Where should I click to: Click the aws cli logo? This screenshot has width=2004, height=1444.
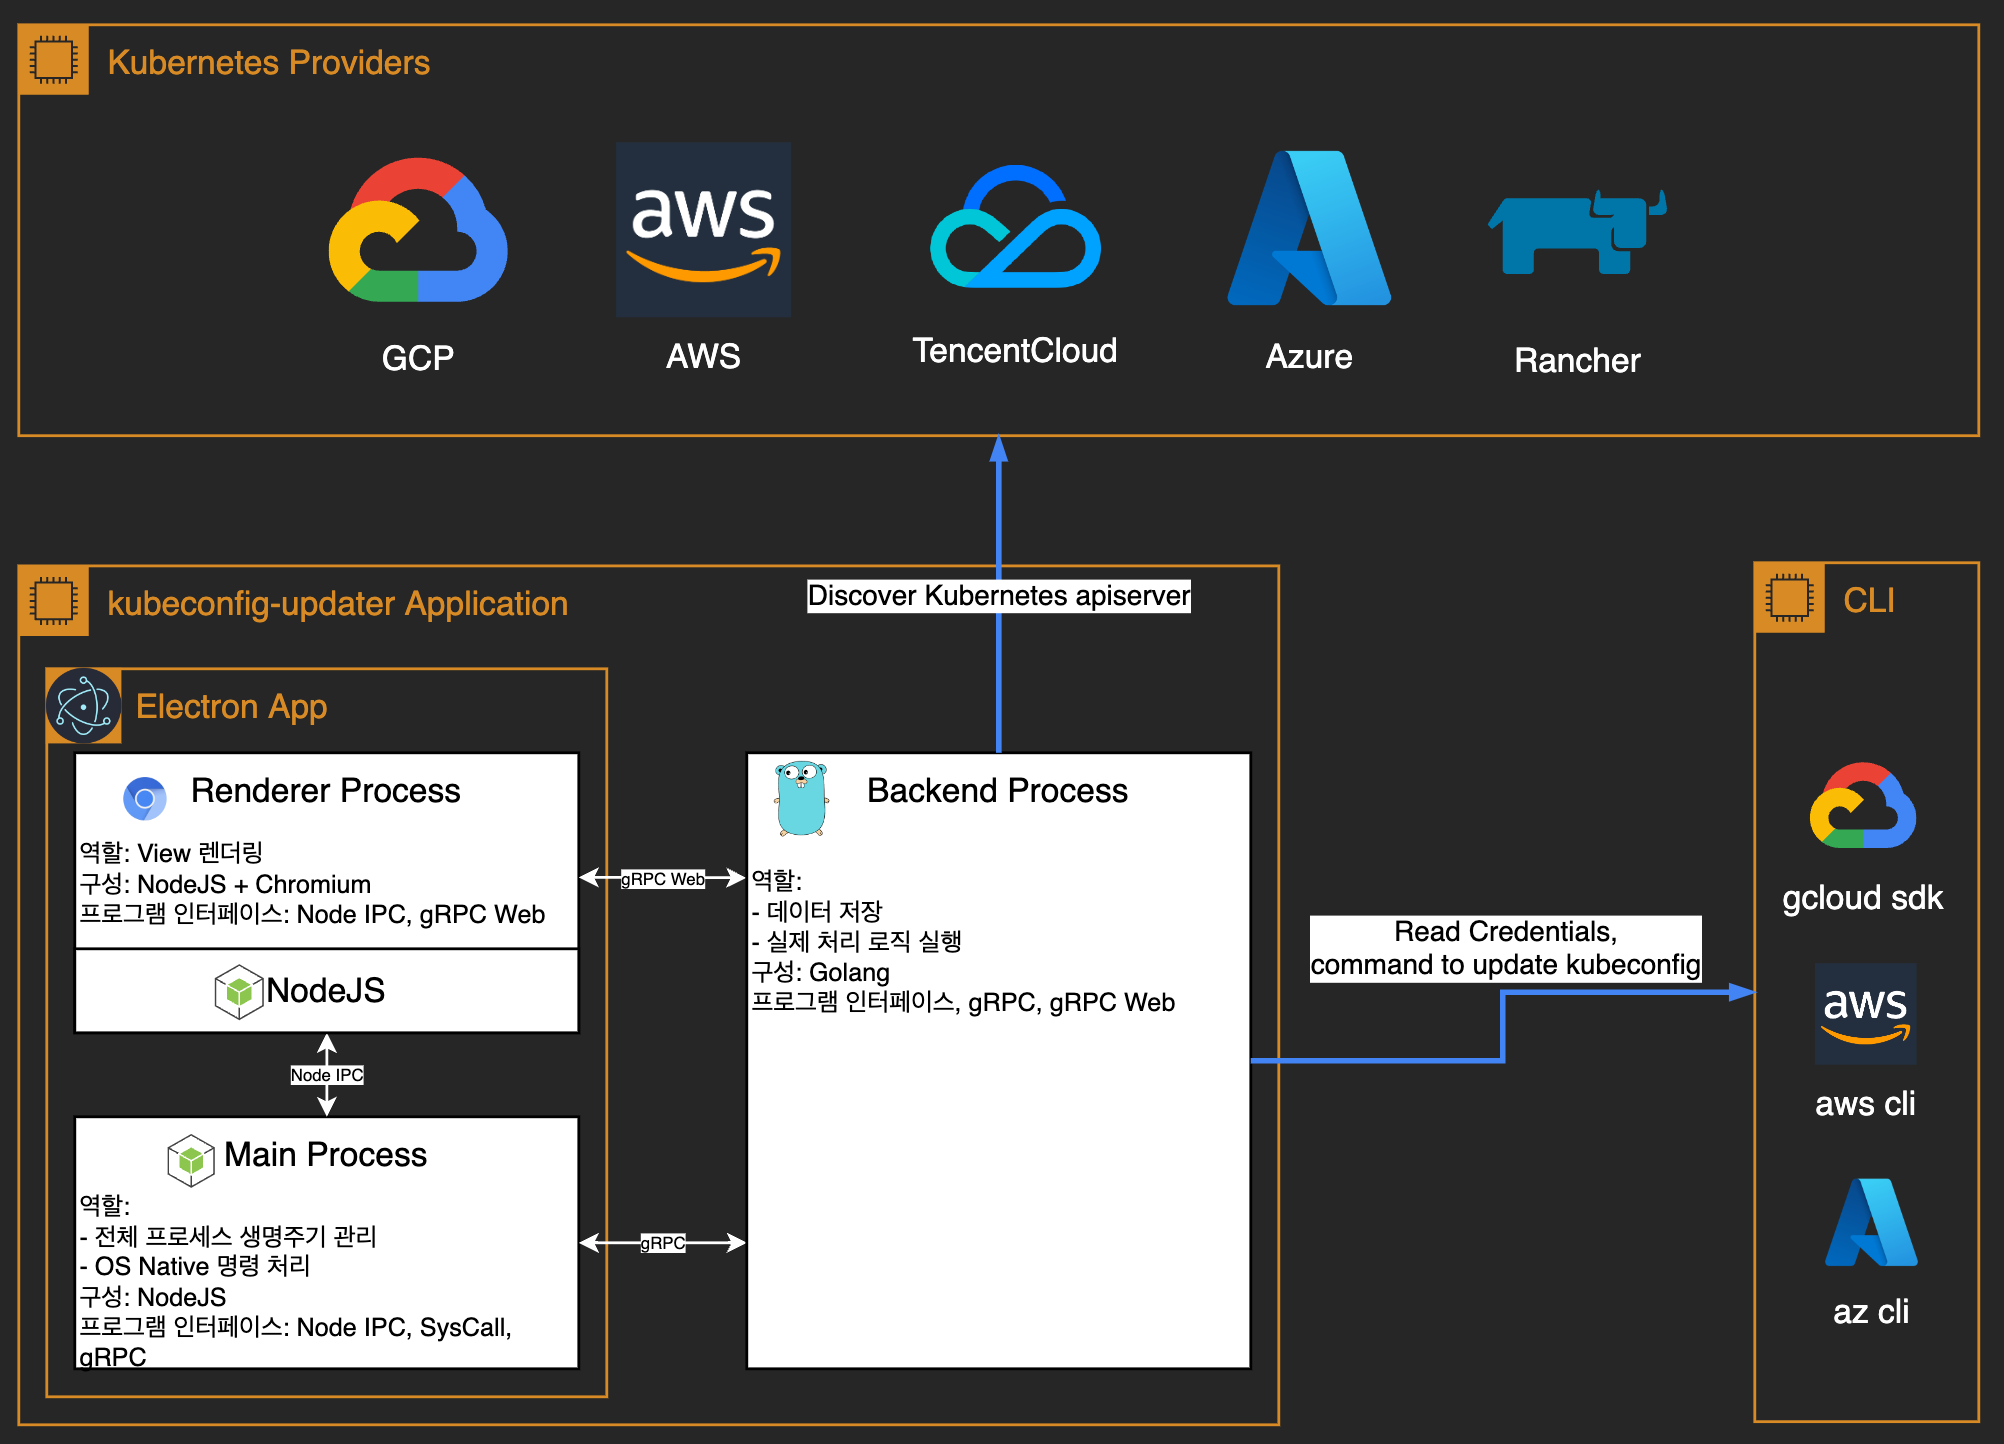1865,1014
